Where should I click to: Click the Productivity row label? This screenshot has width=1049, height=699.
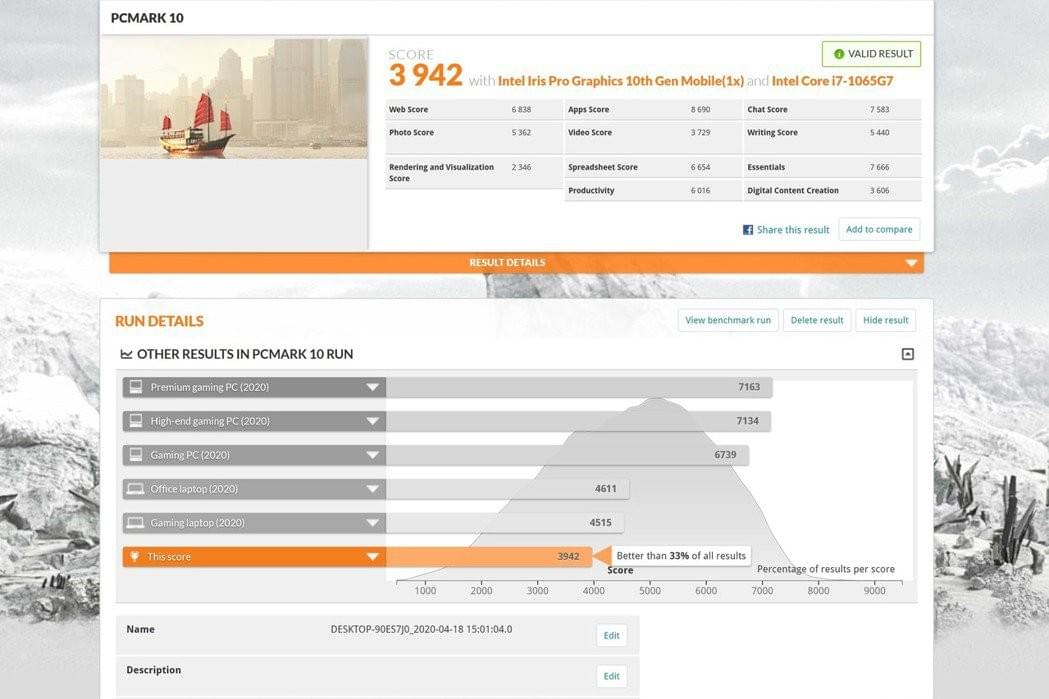click(x=591, y=191)
